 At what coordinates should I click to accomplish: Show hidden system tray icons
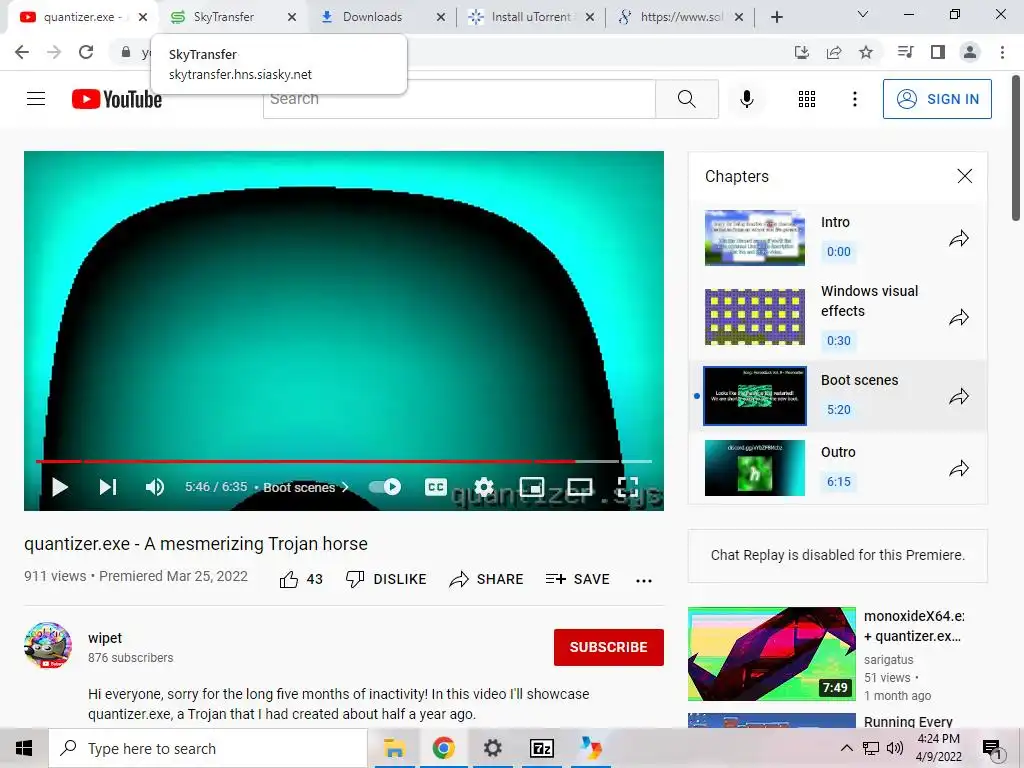point(846,748)
